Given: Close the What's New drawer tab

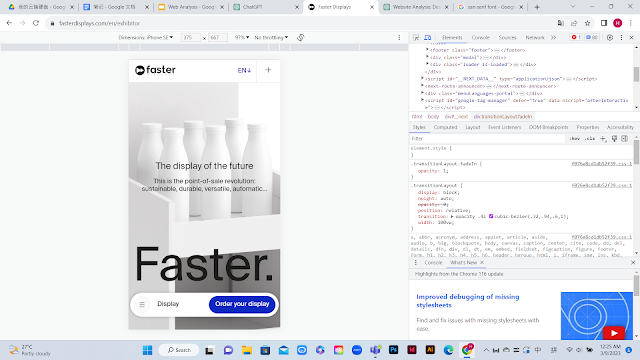Looking at the screenshot, I should coord(482,262).
